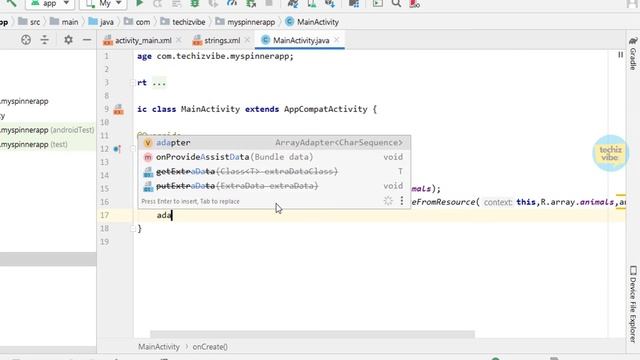Screen dimensions: 640x360
Task: Click the locate-file target icon in Project panel
Action: (26, 40)
